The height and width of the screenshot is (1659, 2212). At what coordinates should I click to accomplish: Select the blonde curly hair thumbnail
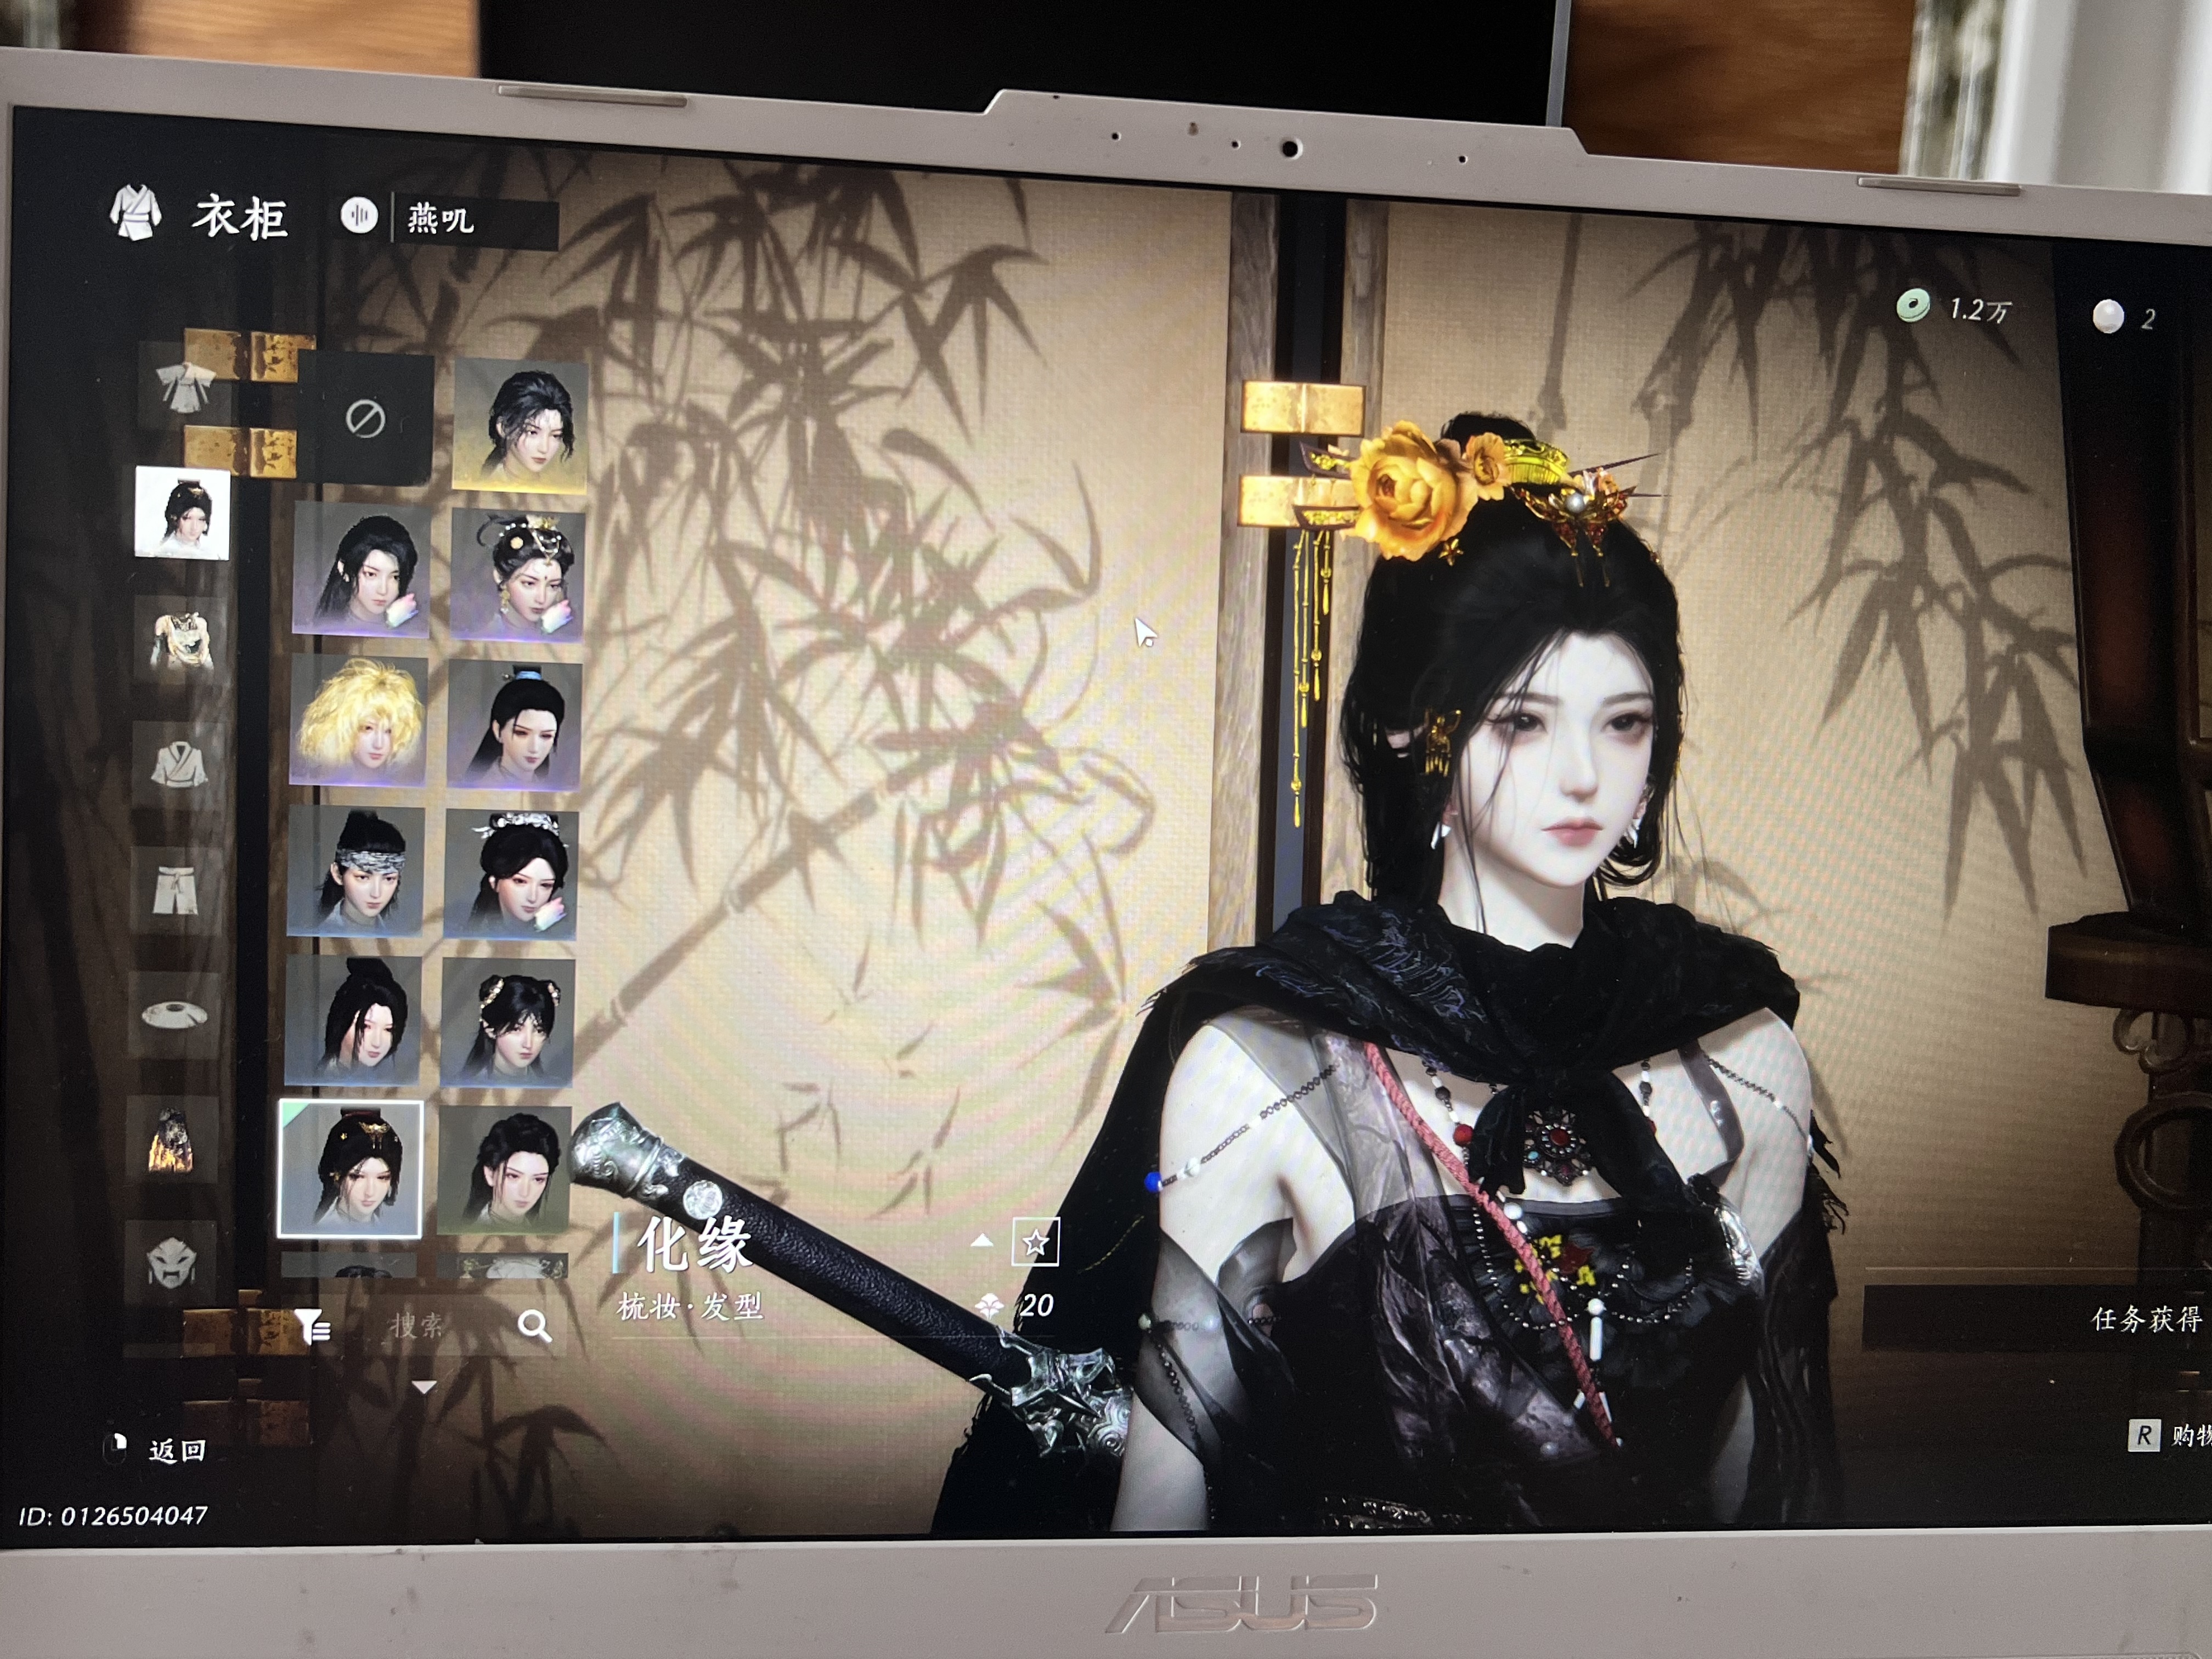coord(358,721)
